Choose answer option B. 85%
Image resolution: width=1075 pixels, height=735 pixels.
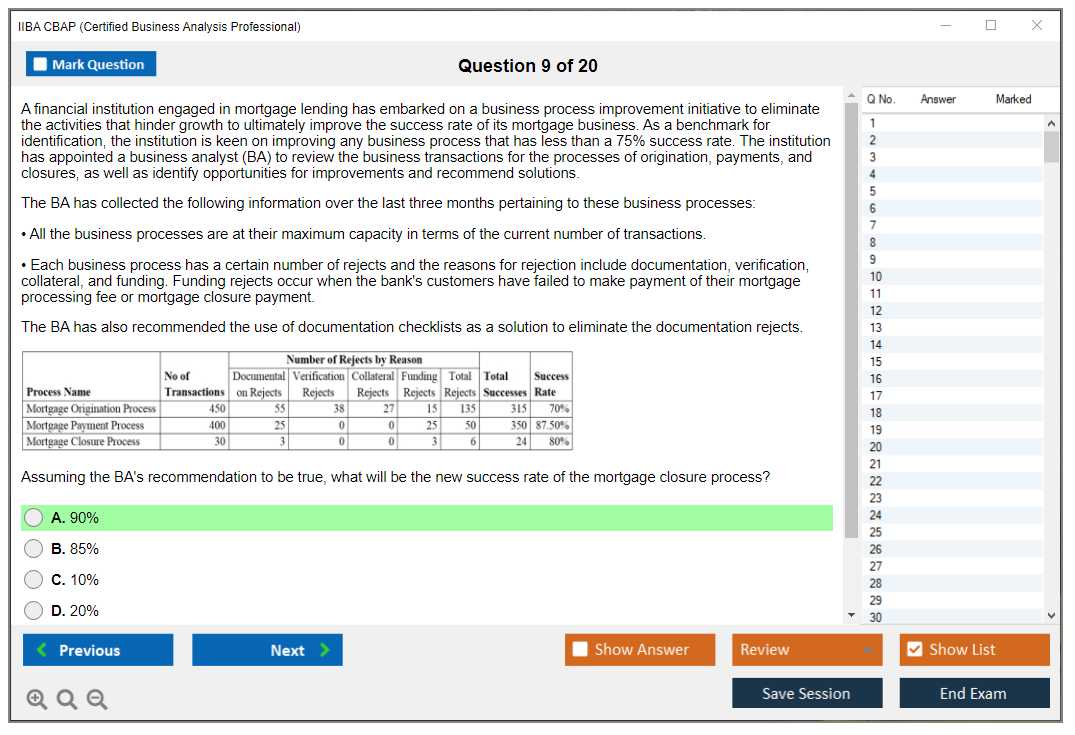click(x=34, y=549)
